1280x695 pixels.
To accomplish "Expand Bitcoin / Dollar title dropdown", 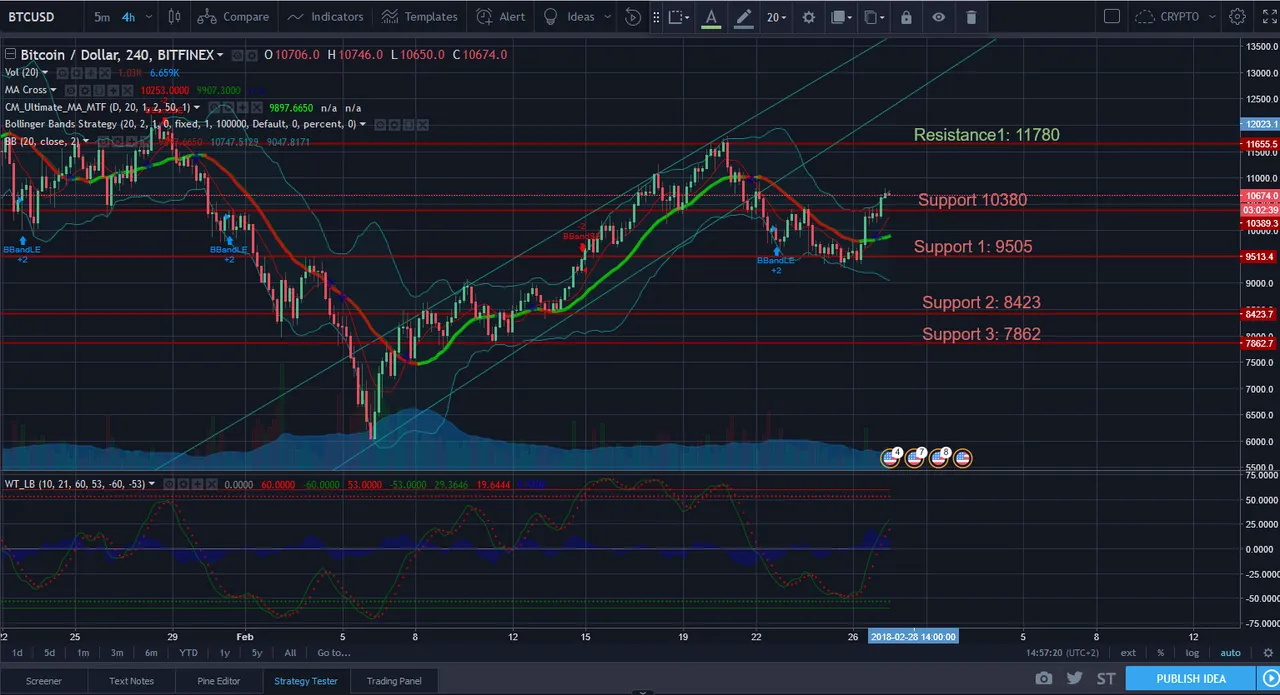I will coord(219,55).
